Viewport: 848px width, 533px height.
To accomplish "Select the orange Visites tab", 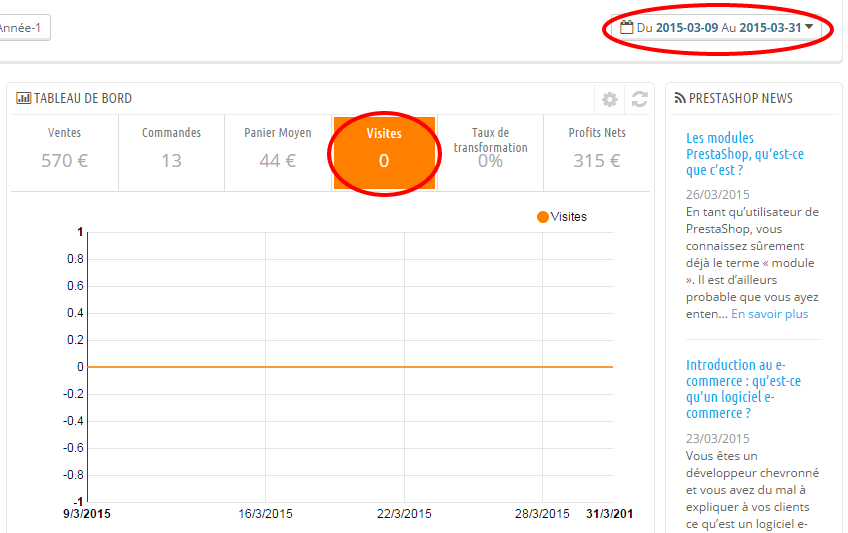I will click(x=384, y=153).
